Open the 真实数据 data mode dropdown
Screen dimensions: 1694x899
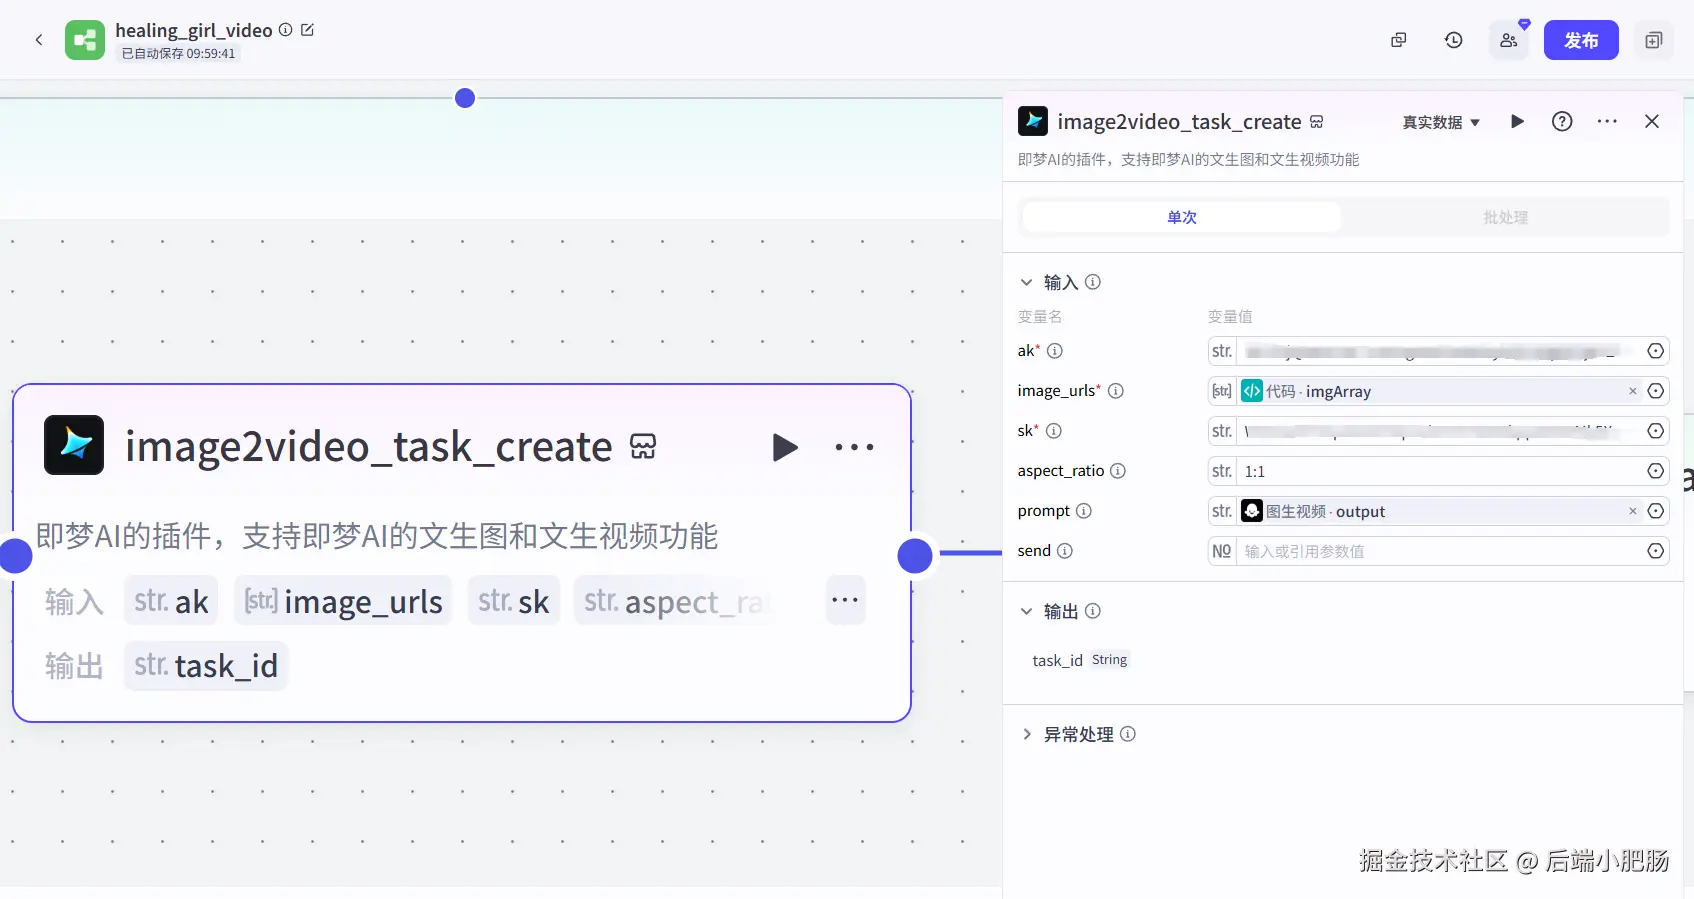pyautogui.click(x=1441, y=122)
